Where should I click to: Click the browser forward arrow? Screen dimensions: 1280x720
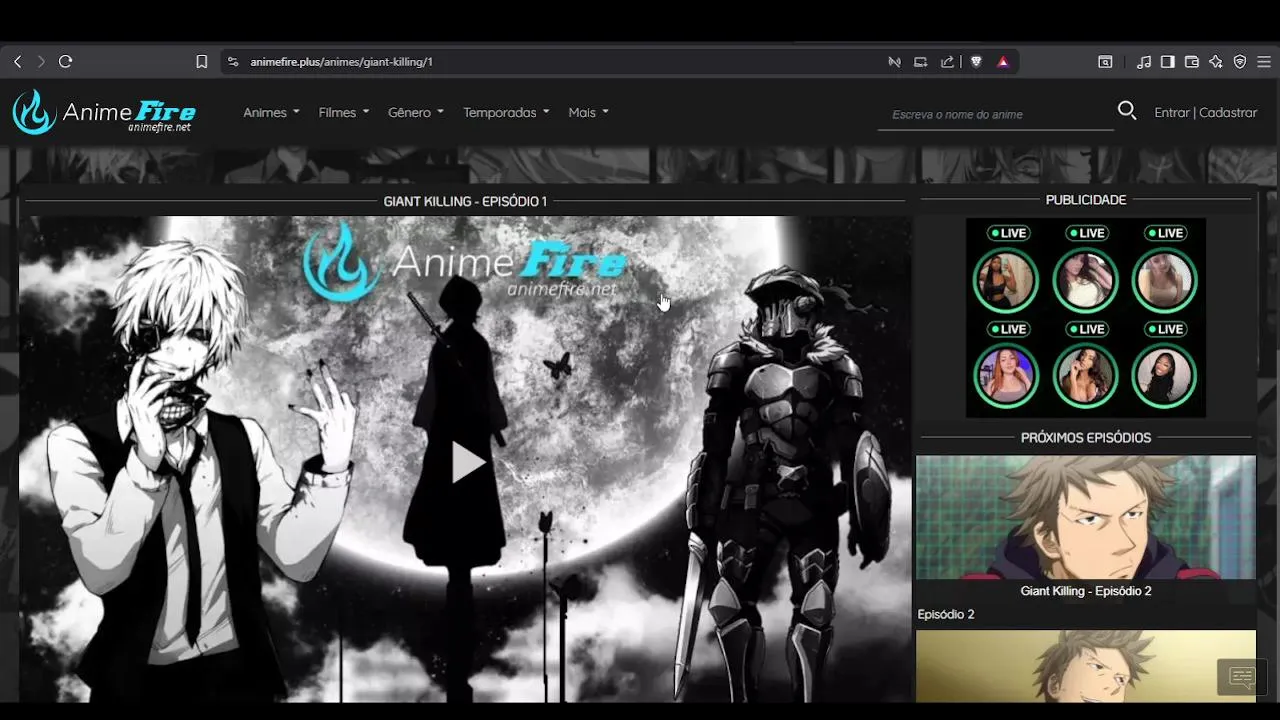[41, 62]
